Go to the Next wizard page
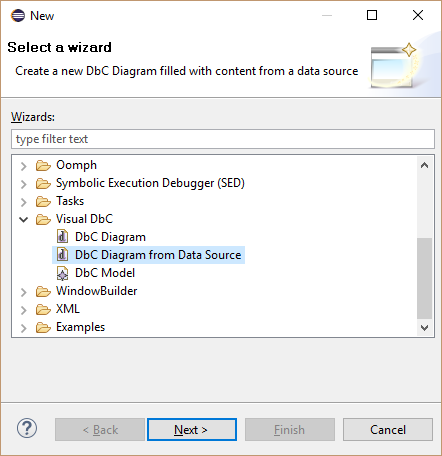The height and width of the screenshot is (456, 442). (x=192, y=430)
